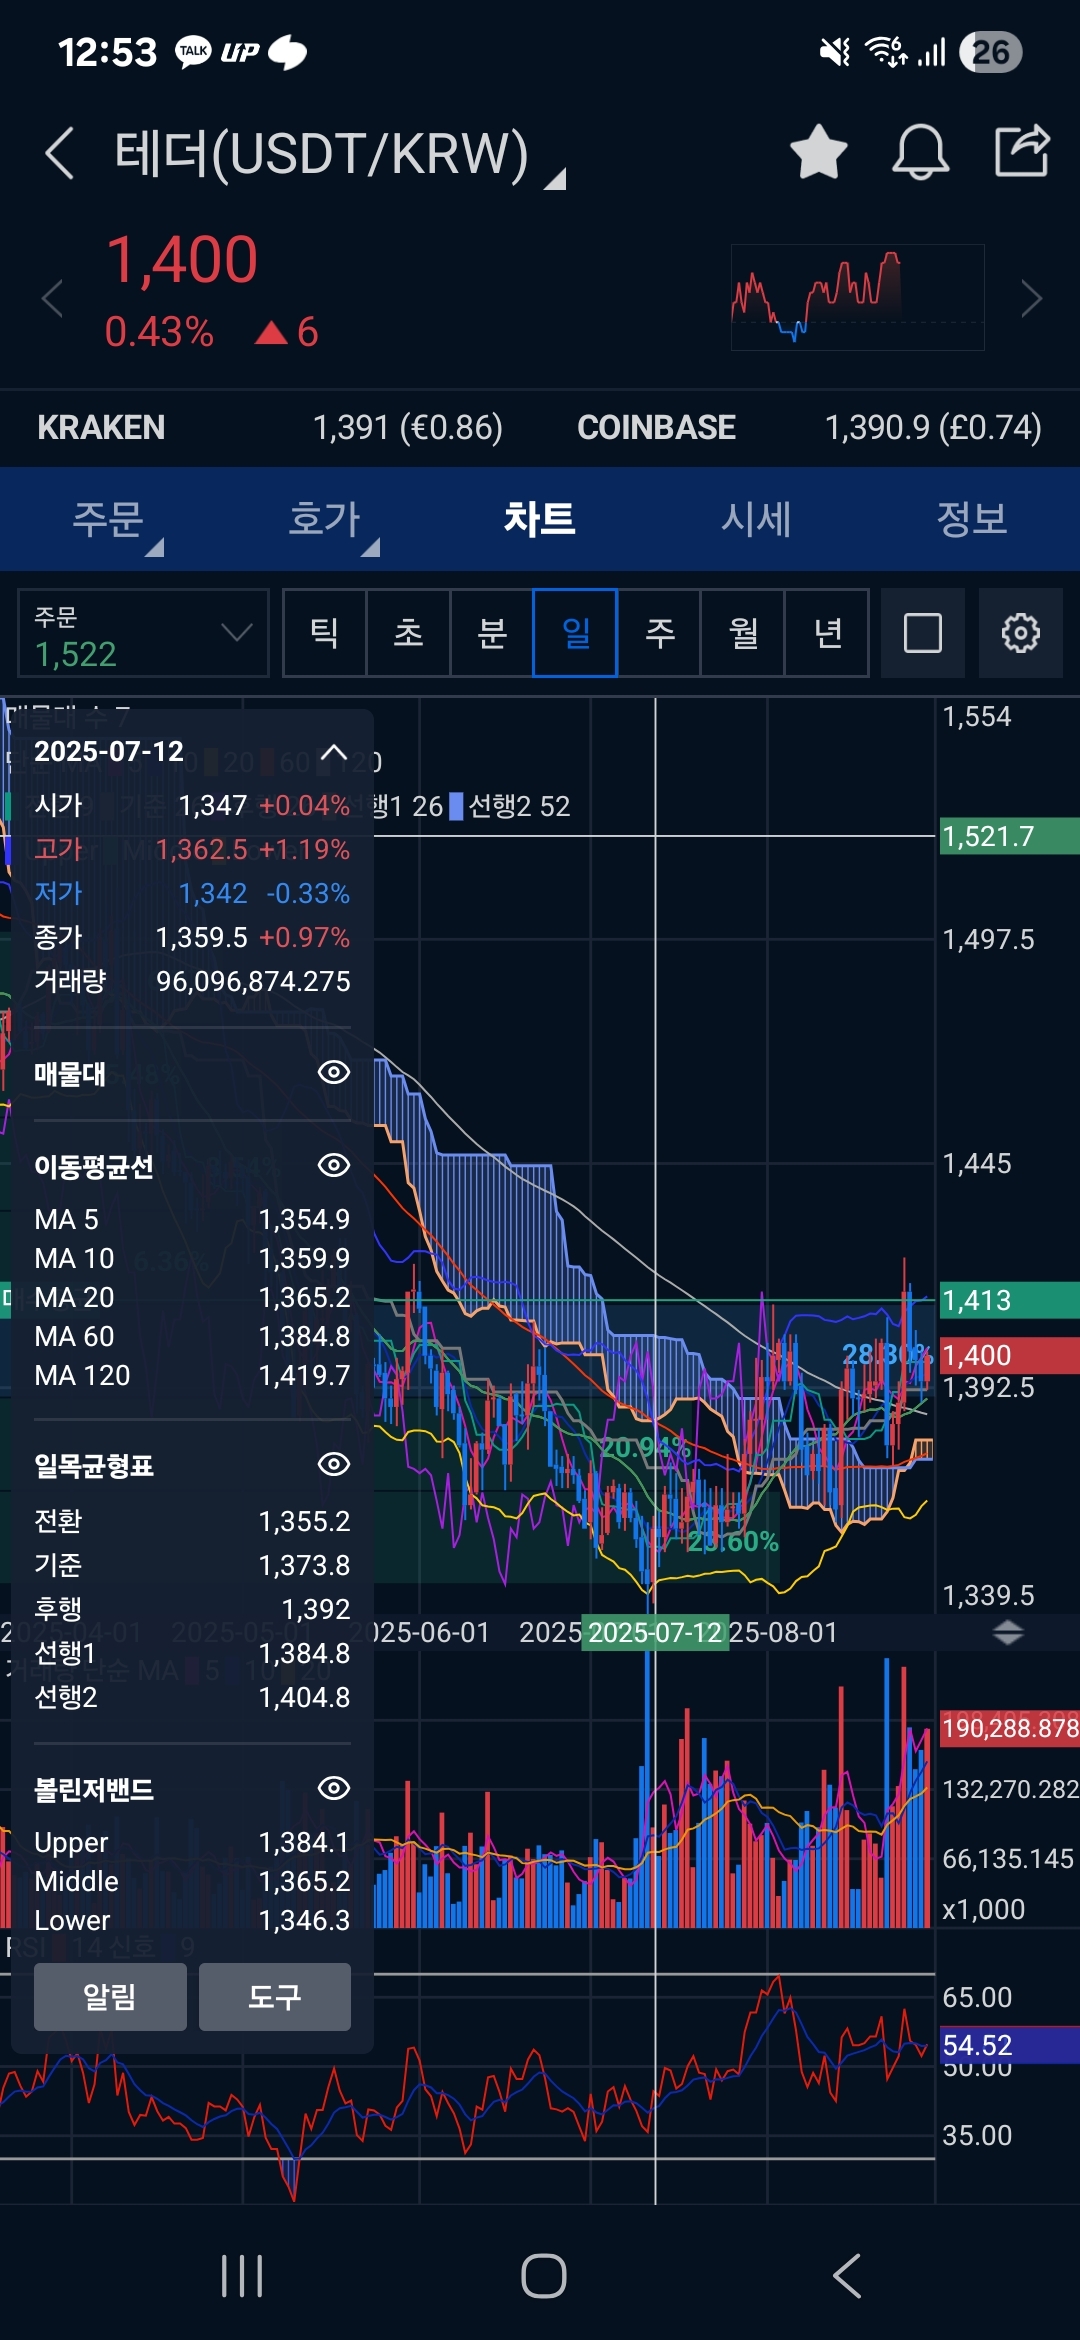Expand coin selector triangle next to title

(x=555, y=179)
